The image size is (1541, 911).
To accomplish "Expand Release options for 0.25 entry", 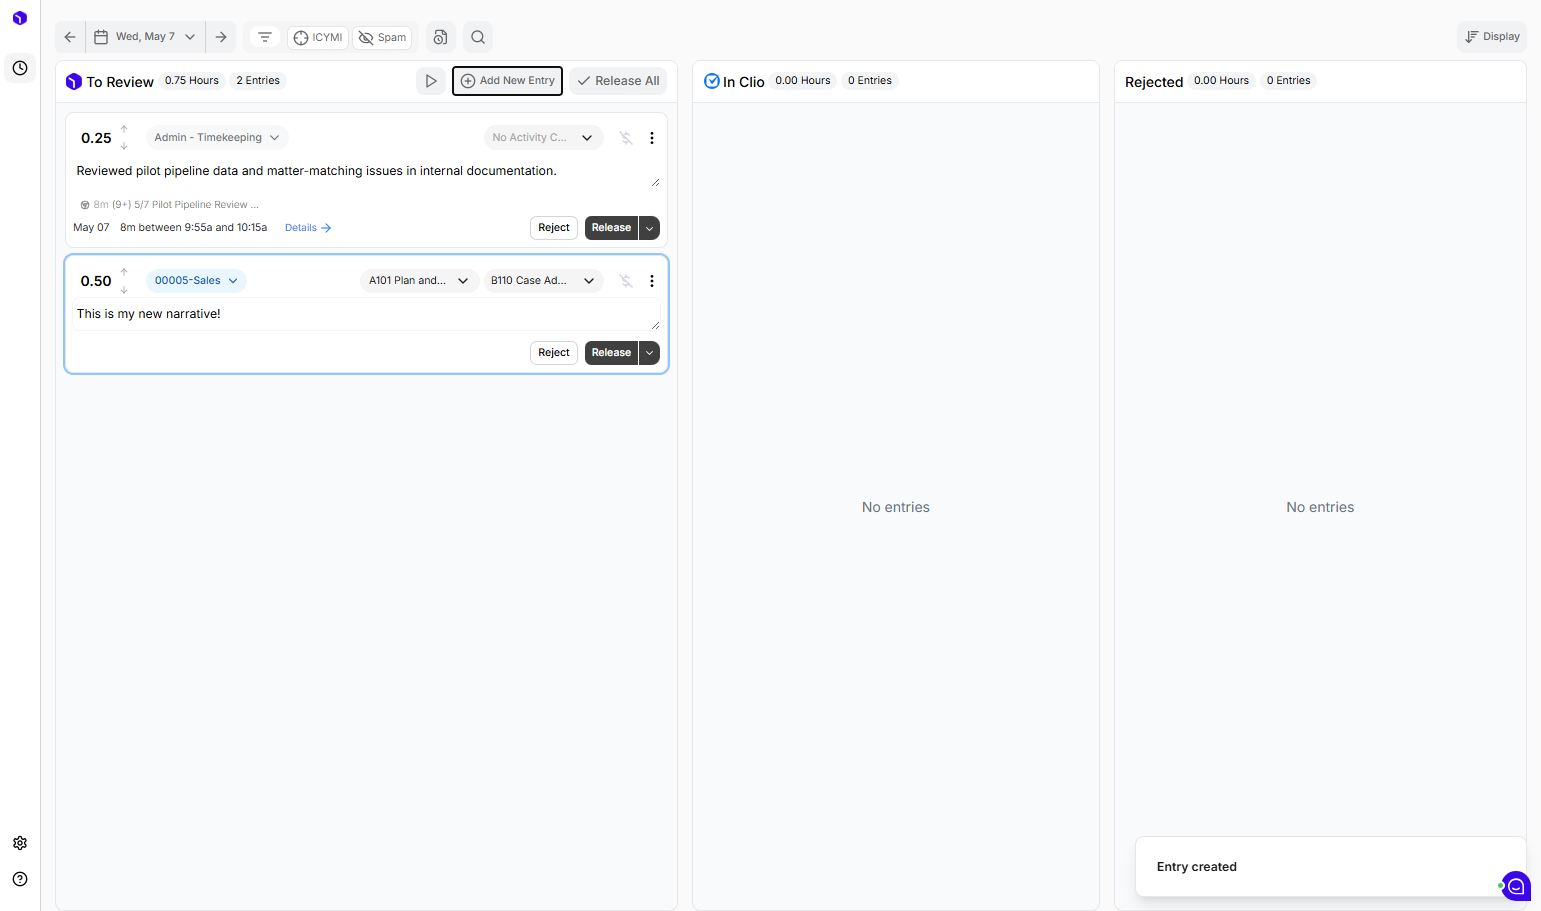I will click(x=649, y=228).
